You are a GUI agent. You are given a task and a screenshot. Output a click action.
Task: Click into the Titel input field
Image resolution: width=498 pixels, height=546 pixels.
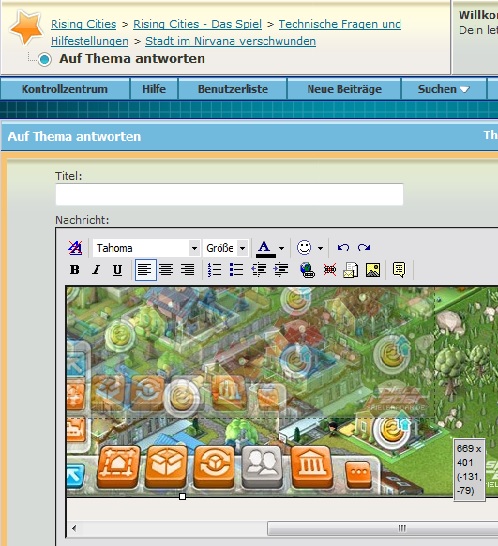229,194
